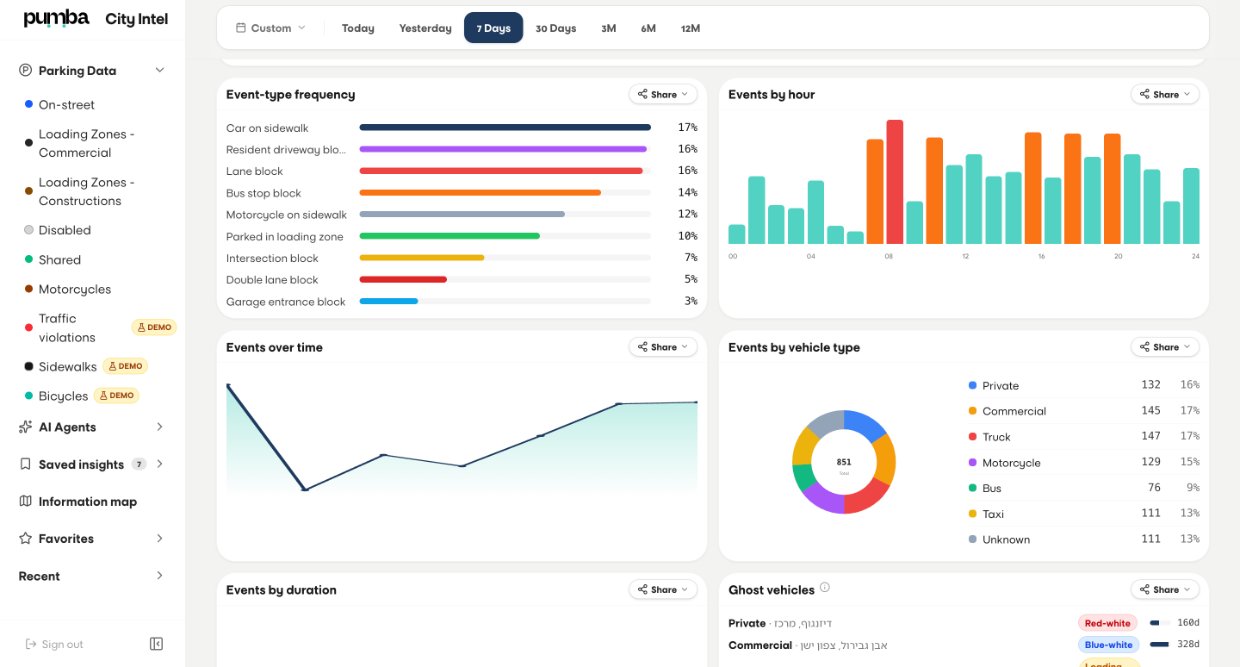Click the Saved insights bookmark icon

[26, 464]
